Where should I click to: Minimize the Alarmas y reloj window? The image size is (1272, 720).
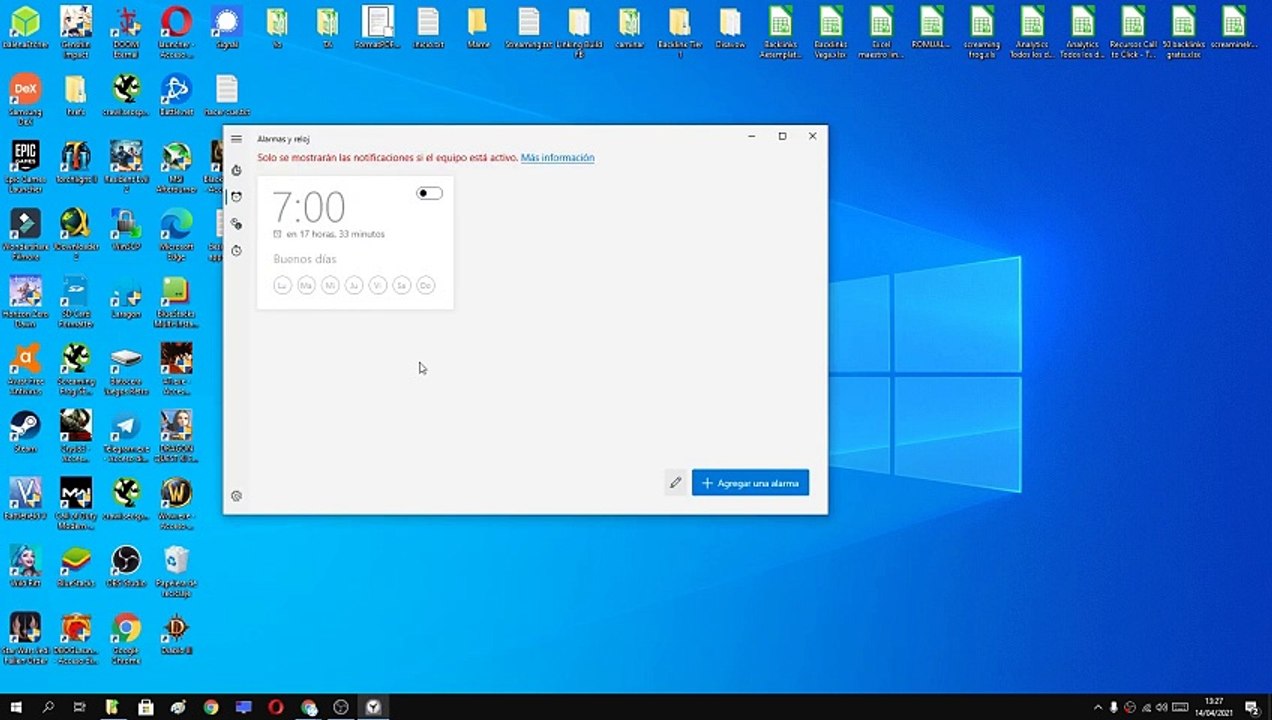[x=752, y=136]
